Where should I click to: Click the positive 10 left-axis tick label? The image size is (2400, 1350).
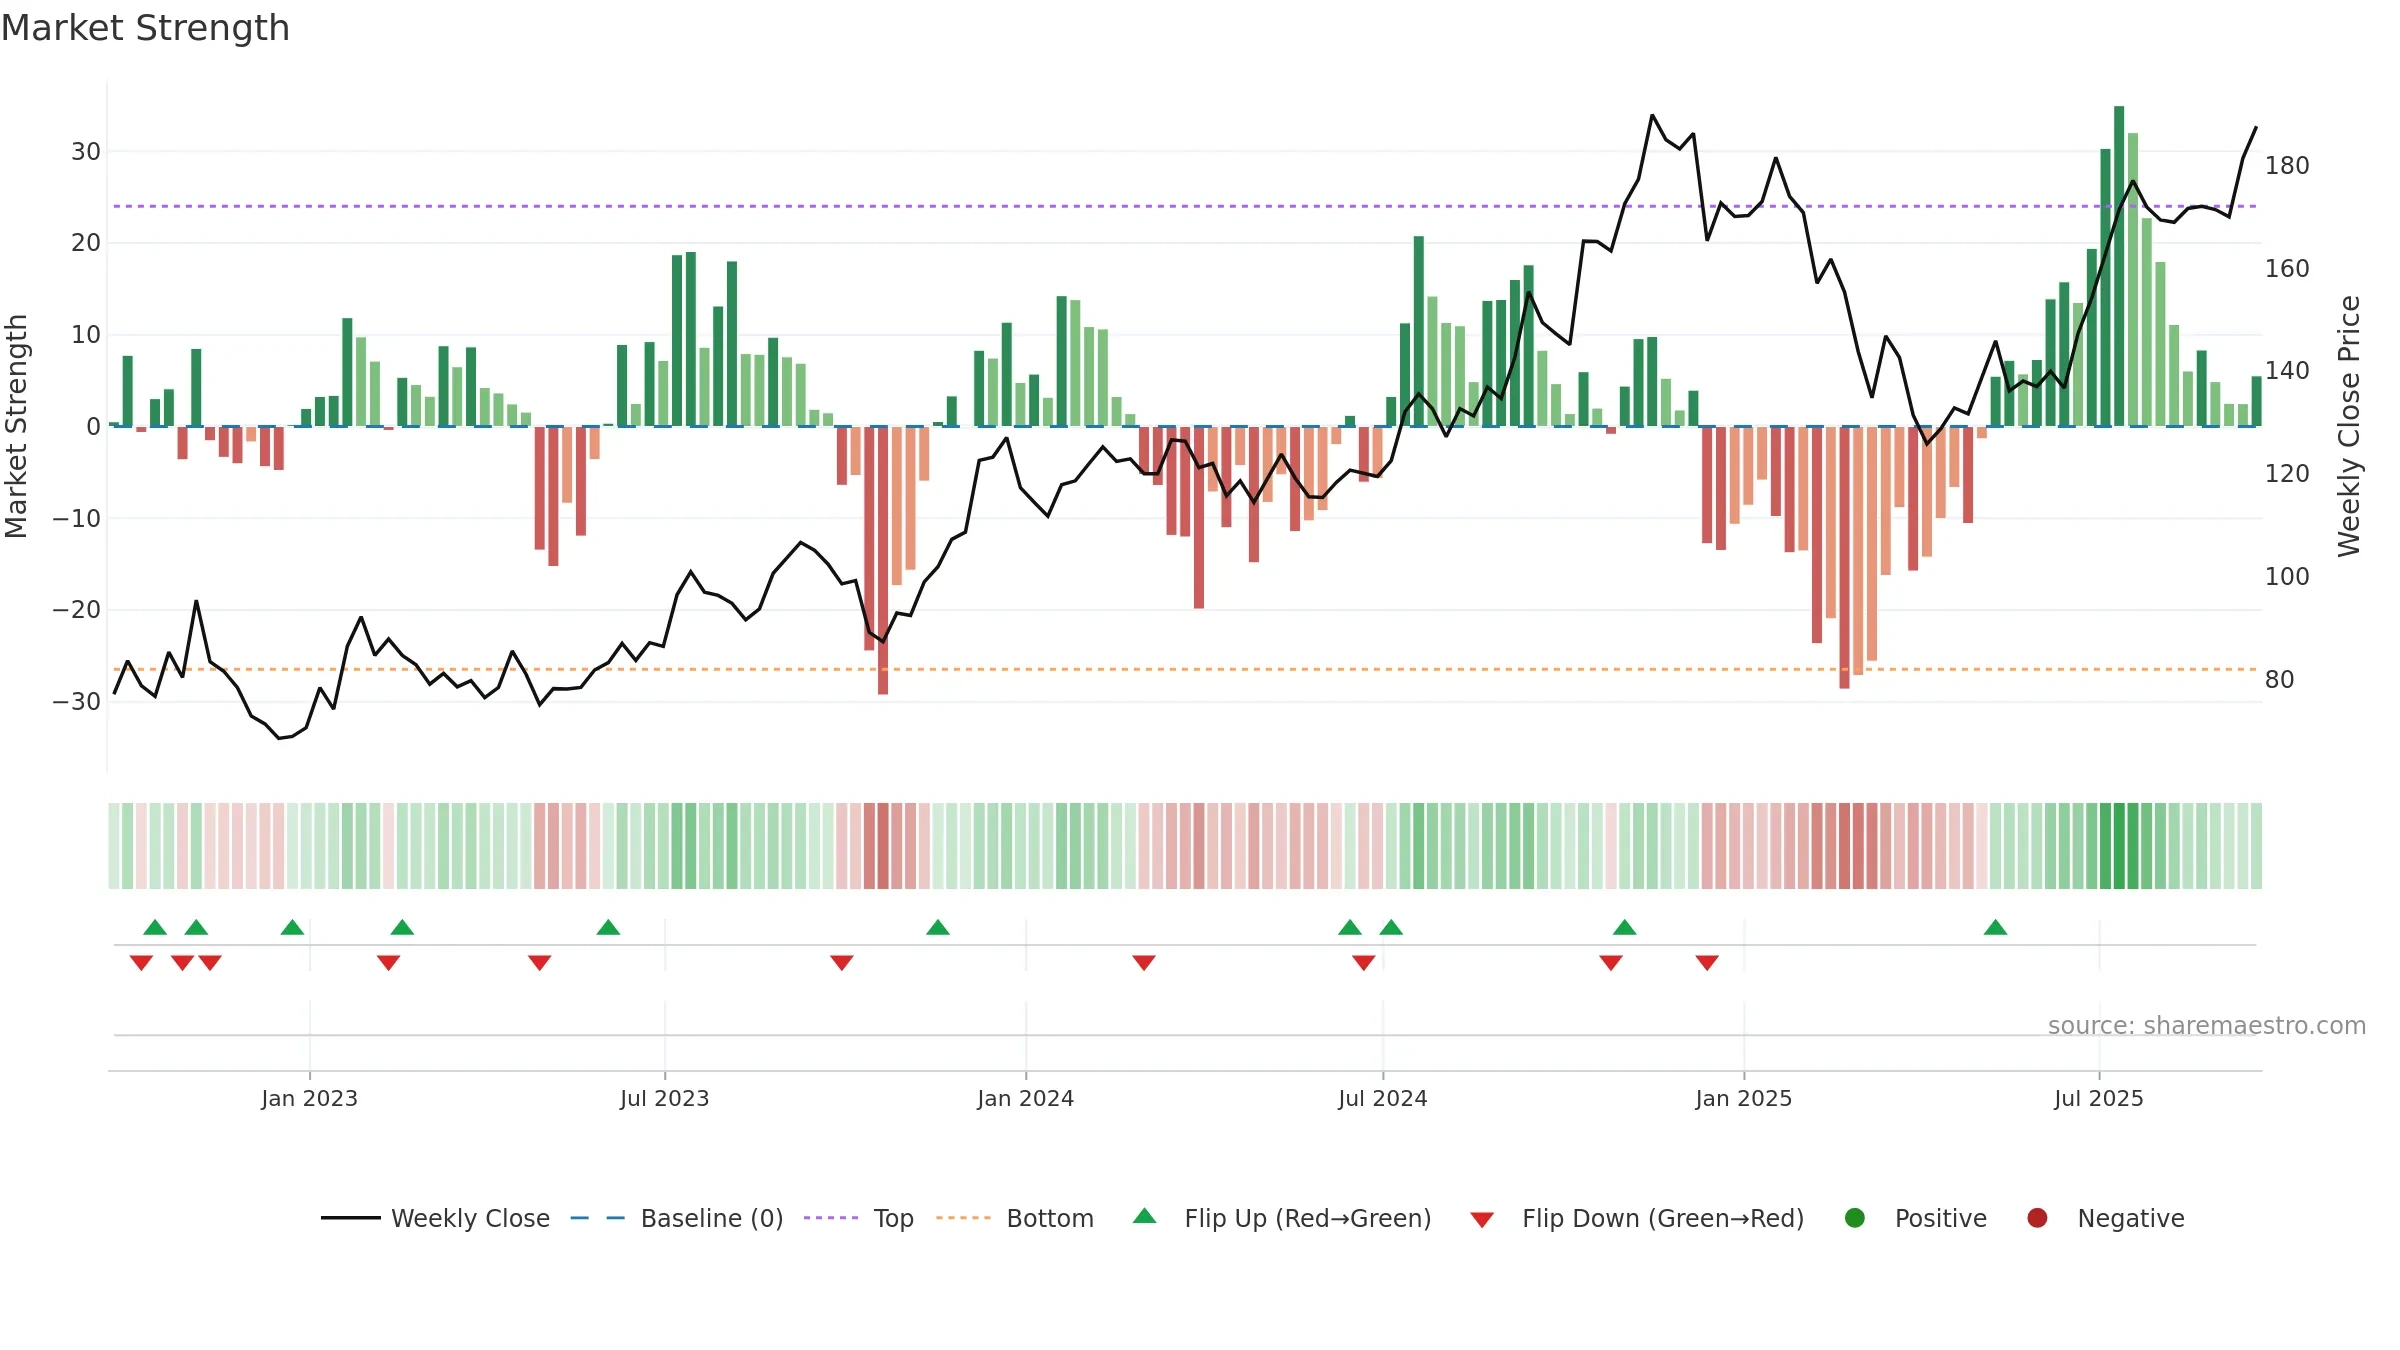click(x=86, y=335)
